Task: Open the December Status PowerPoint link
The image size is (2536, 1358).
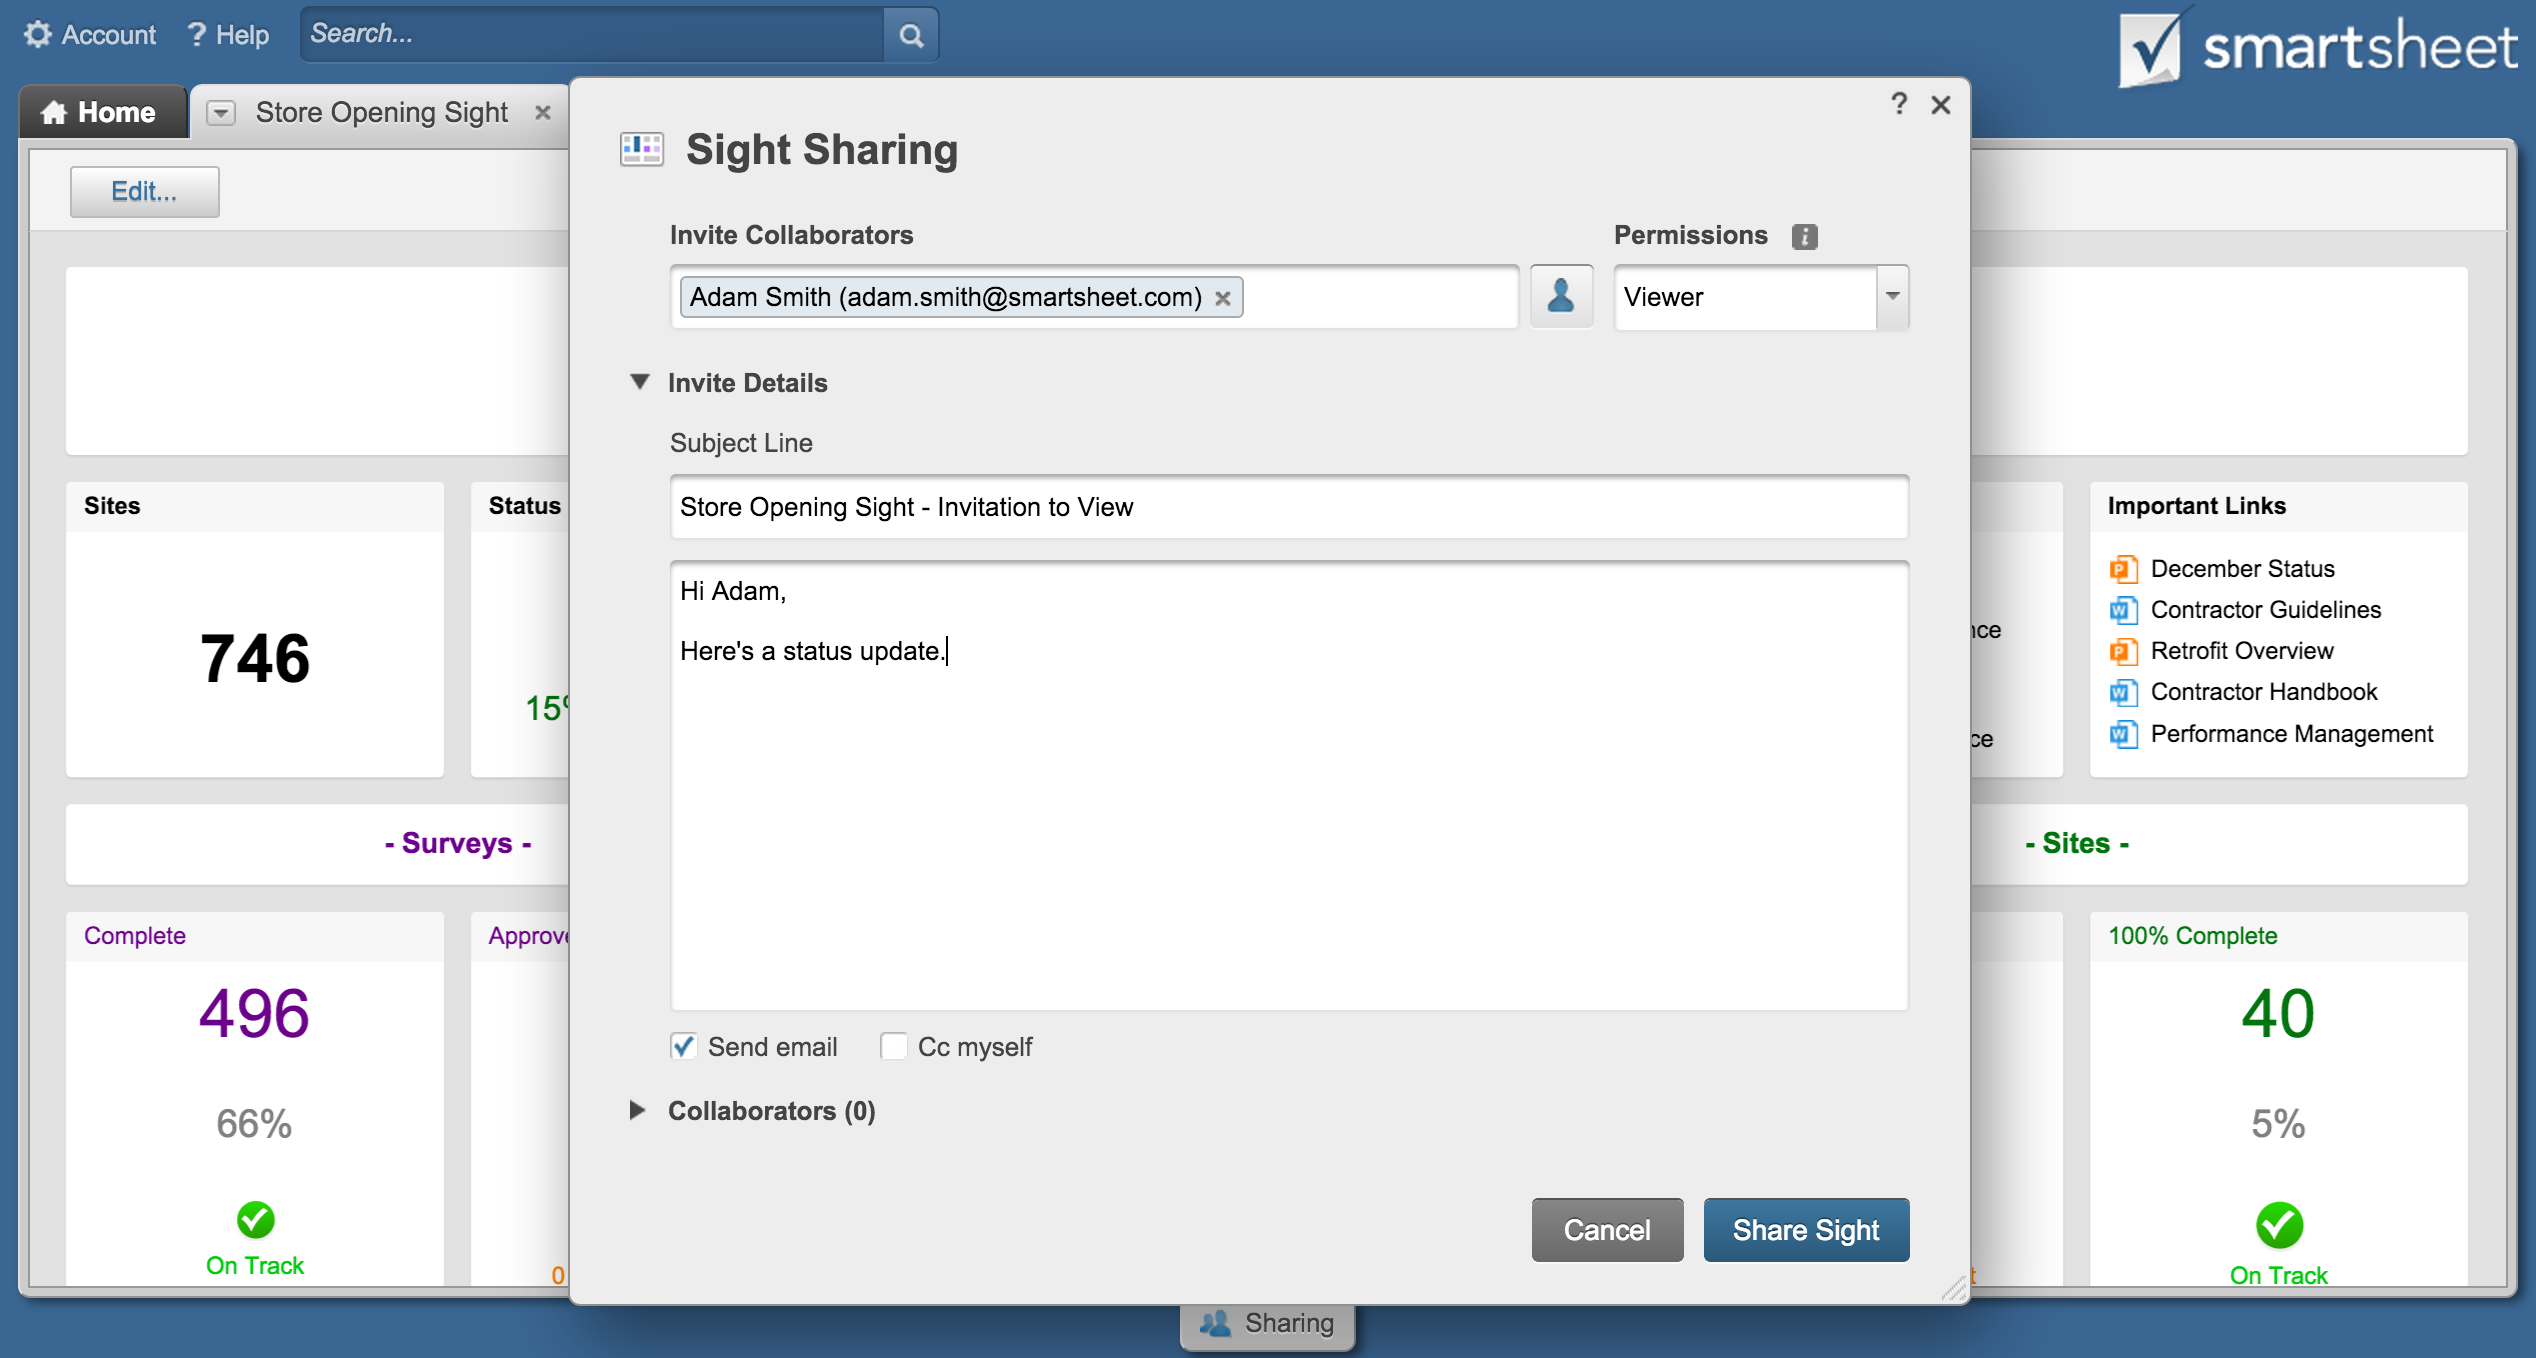Action: tap(2241, 569)
